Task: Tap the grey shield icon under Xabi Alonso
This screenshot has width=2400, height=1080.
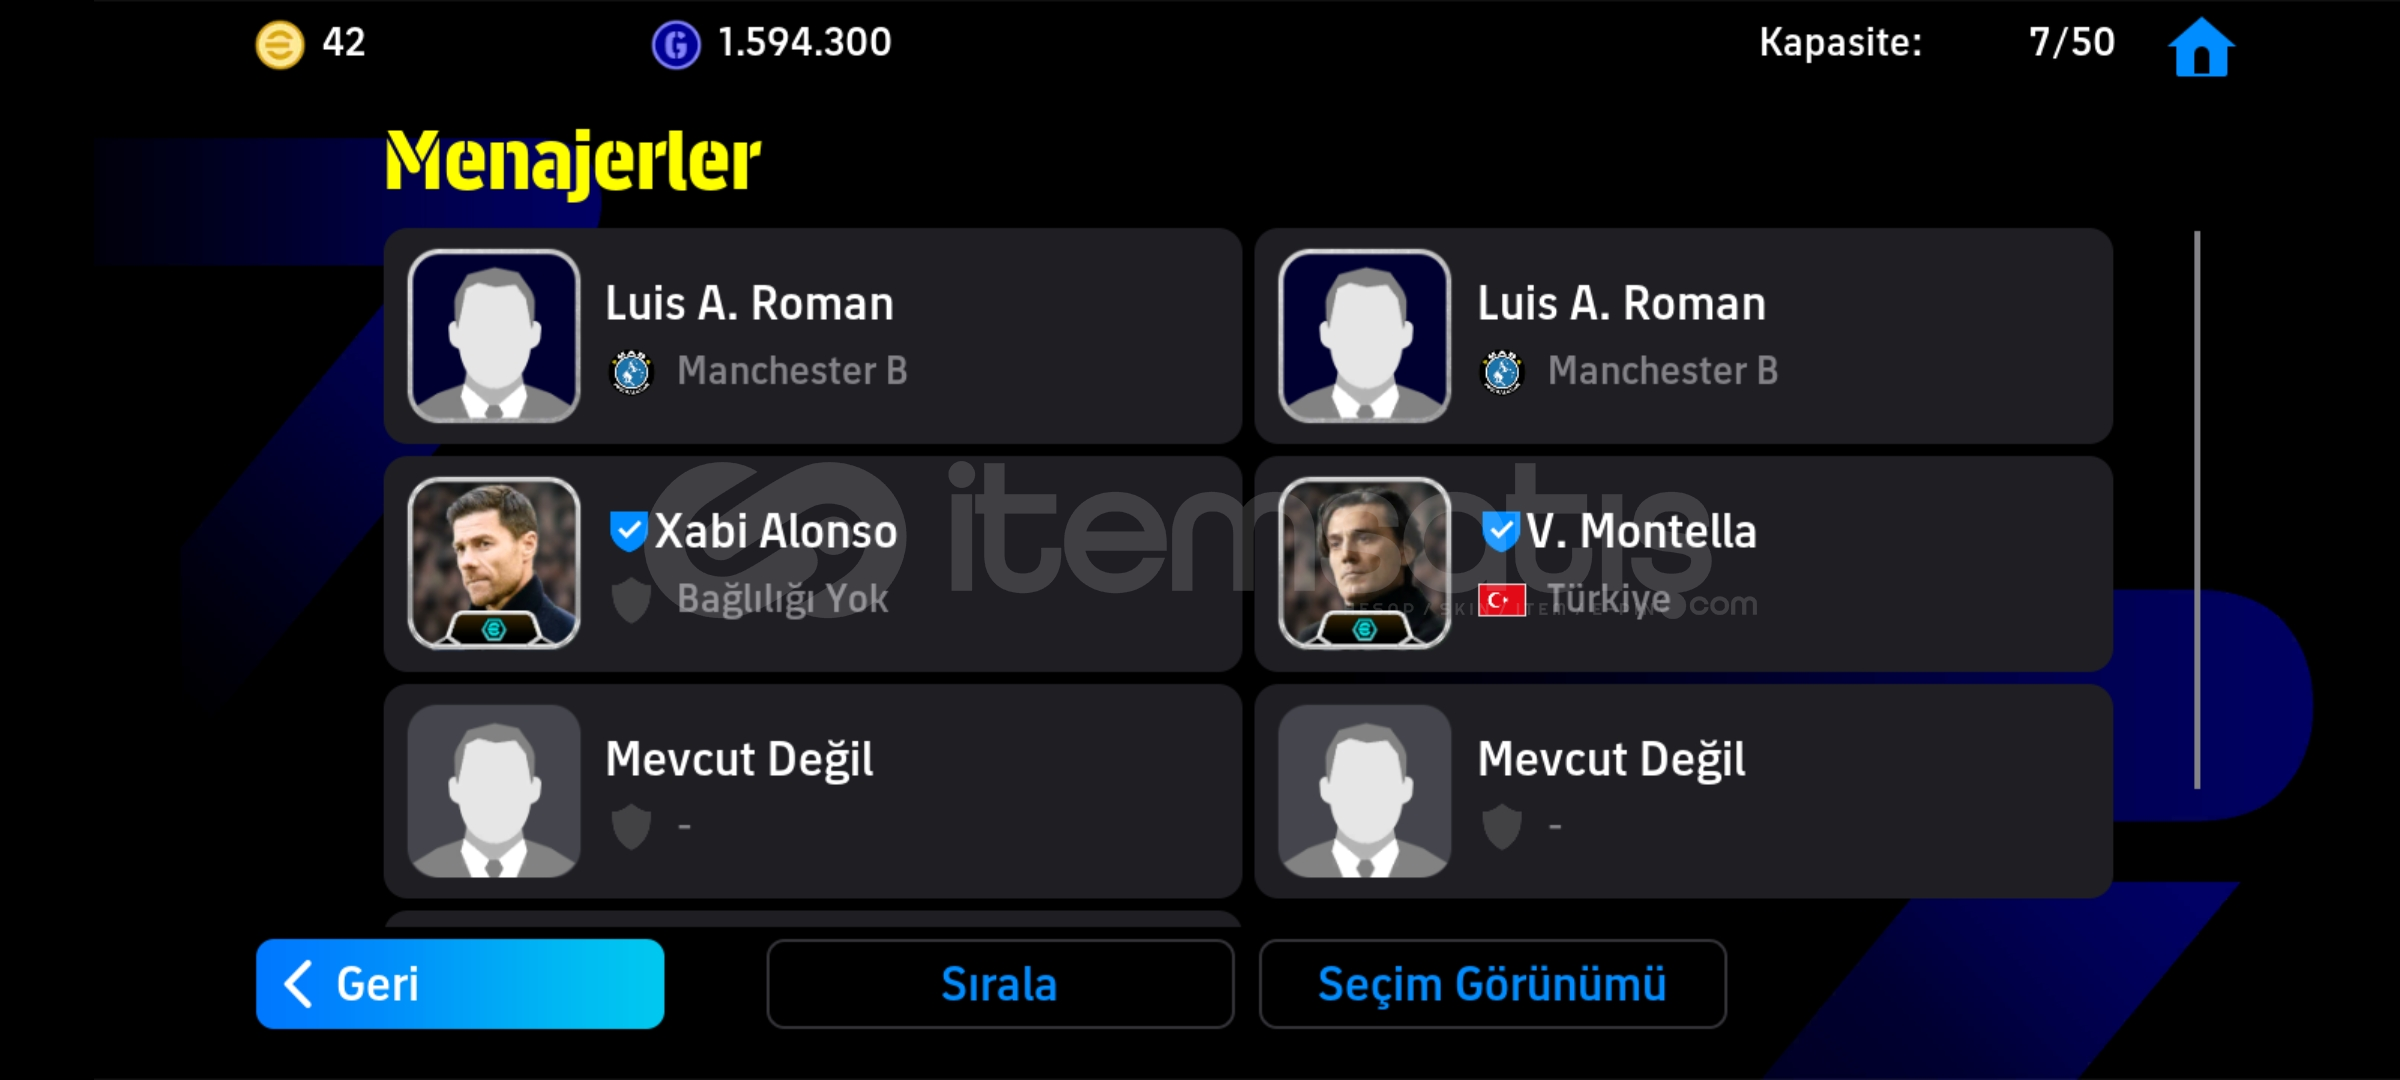Action: click(x=631, y=600)
